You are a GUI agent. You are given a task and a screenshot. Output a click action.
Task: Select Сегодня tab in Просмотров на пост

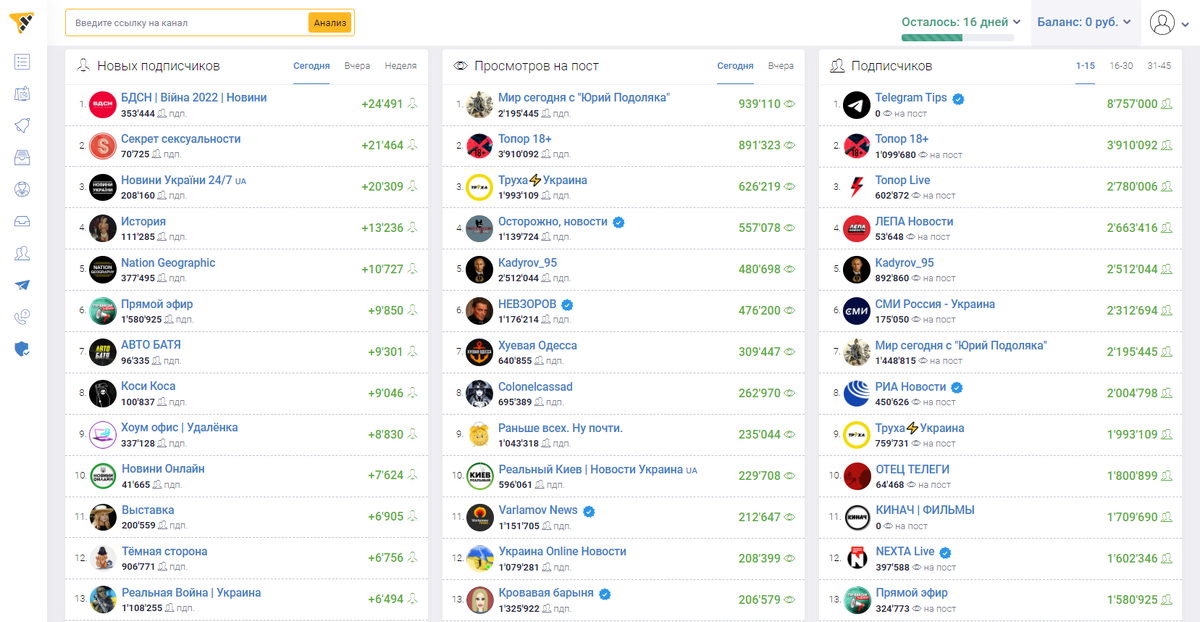click(x=735, y=66)
